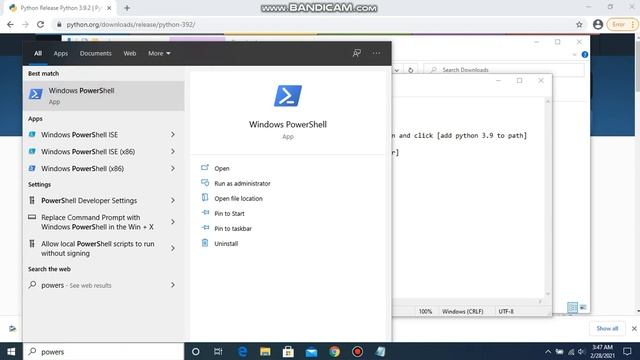Choose Run as administrator
This screenshot has width=640, height=360.
[242, 184]
